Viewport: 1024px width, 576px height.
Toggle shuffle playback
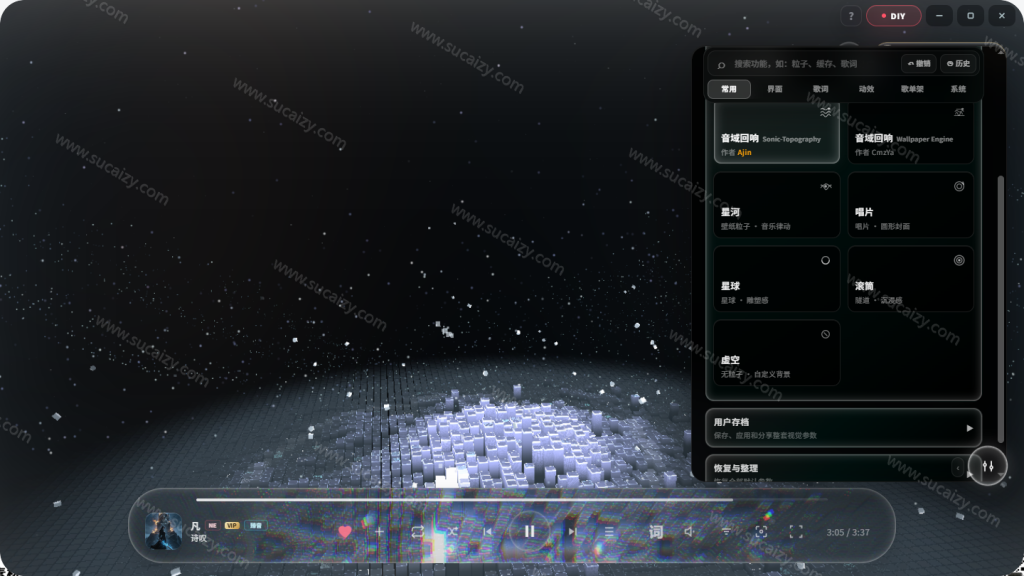click(x=452, y=532)
